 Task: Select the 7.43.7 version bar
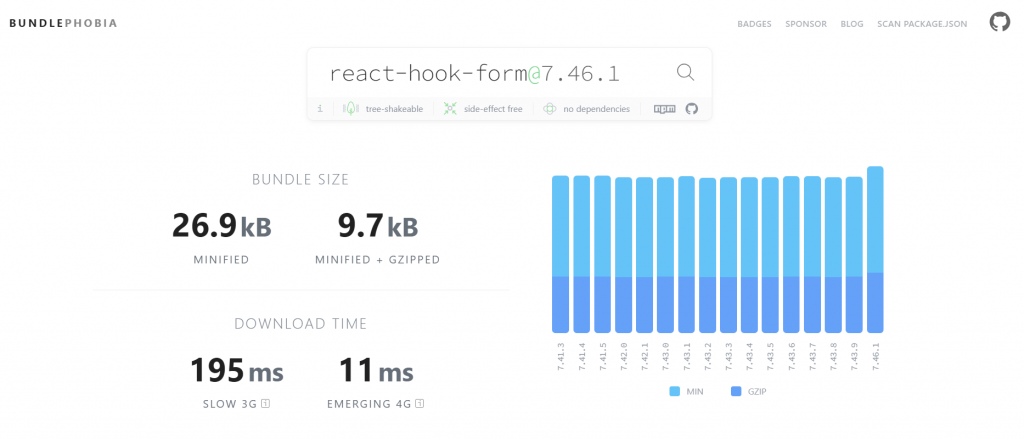(812, 255)
